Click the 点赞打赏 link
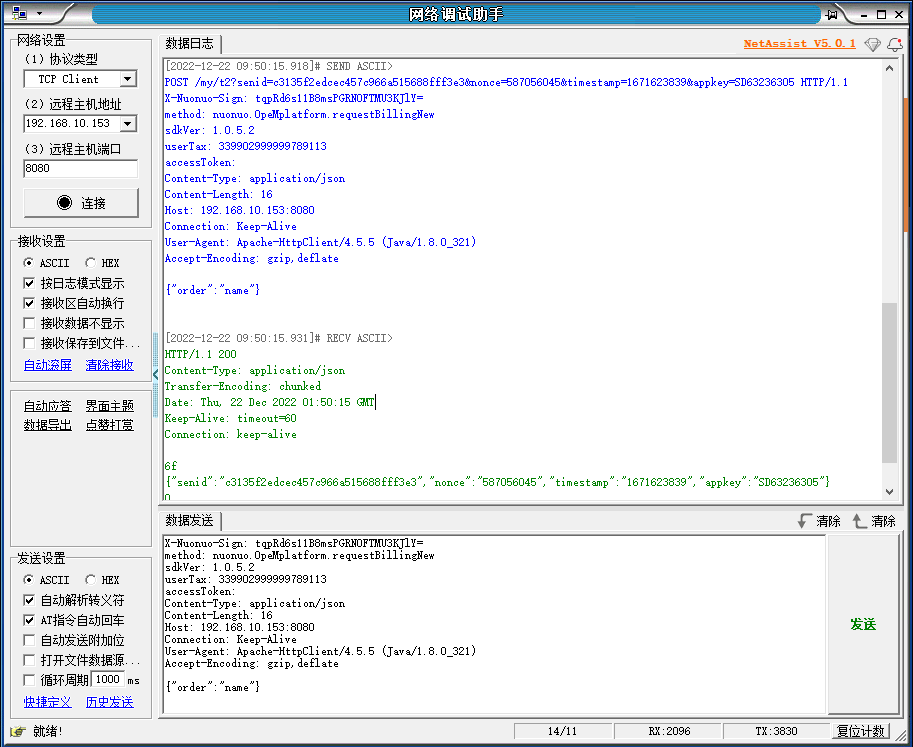 click(x=109, y=425)
